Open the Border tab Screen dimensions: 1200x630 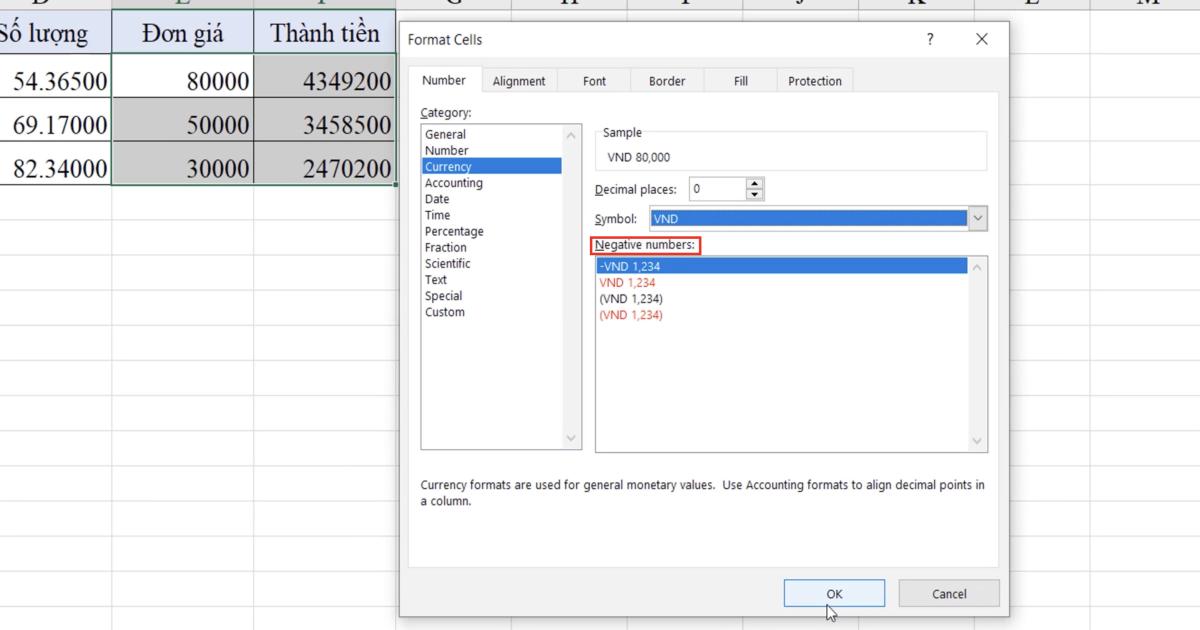click(666, 80)
